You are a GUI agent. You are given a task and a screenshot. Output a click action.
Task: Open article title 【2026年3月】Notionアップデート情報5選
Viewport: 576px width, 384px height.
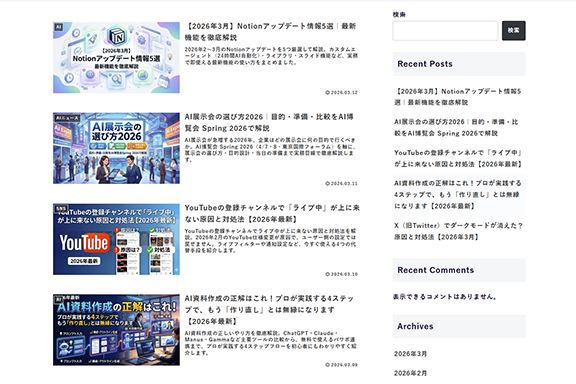(270, 32)
